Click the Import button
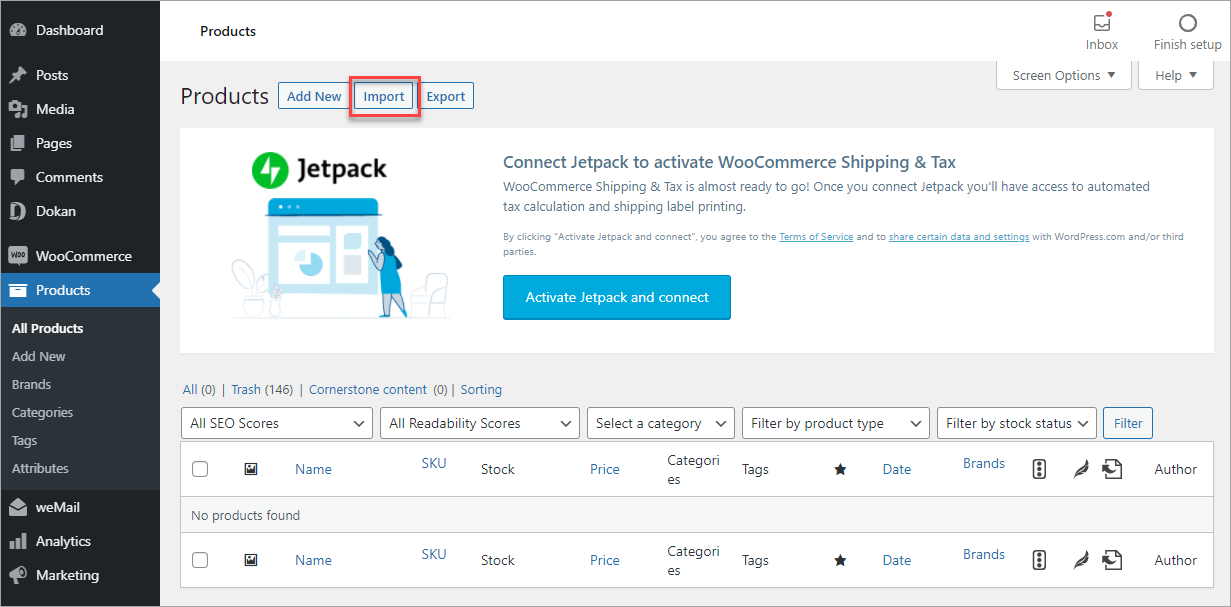The height and width of the screenshot is (607, 1231). (x=384, y=96)
